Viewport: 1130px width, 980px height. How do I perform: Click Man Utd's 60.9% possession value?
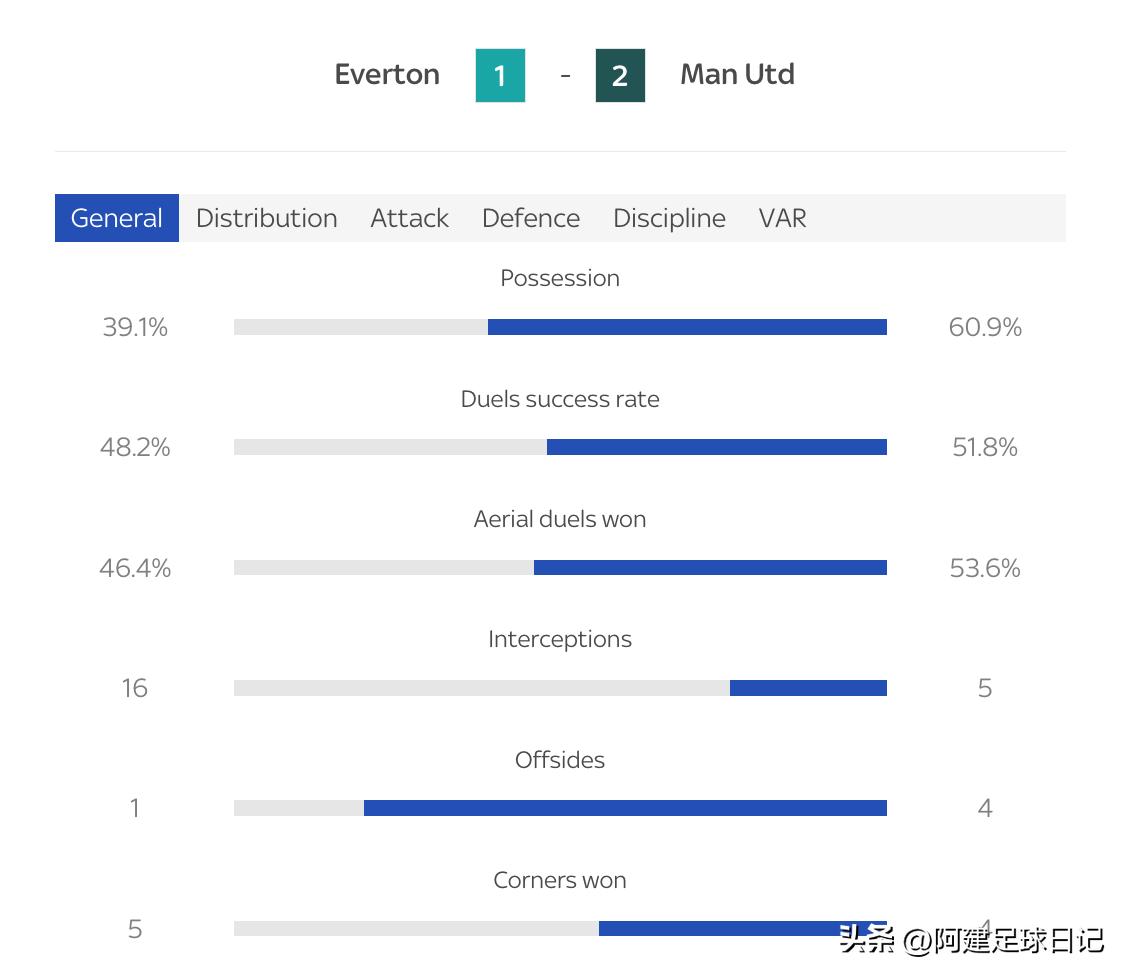click(x=985, y=327)
